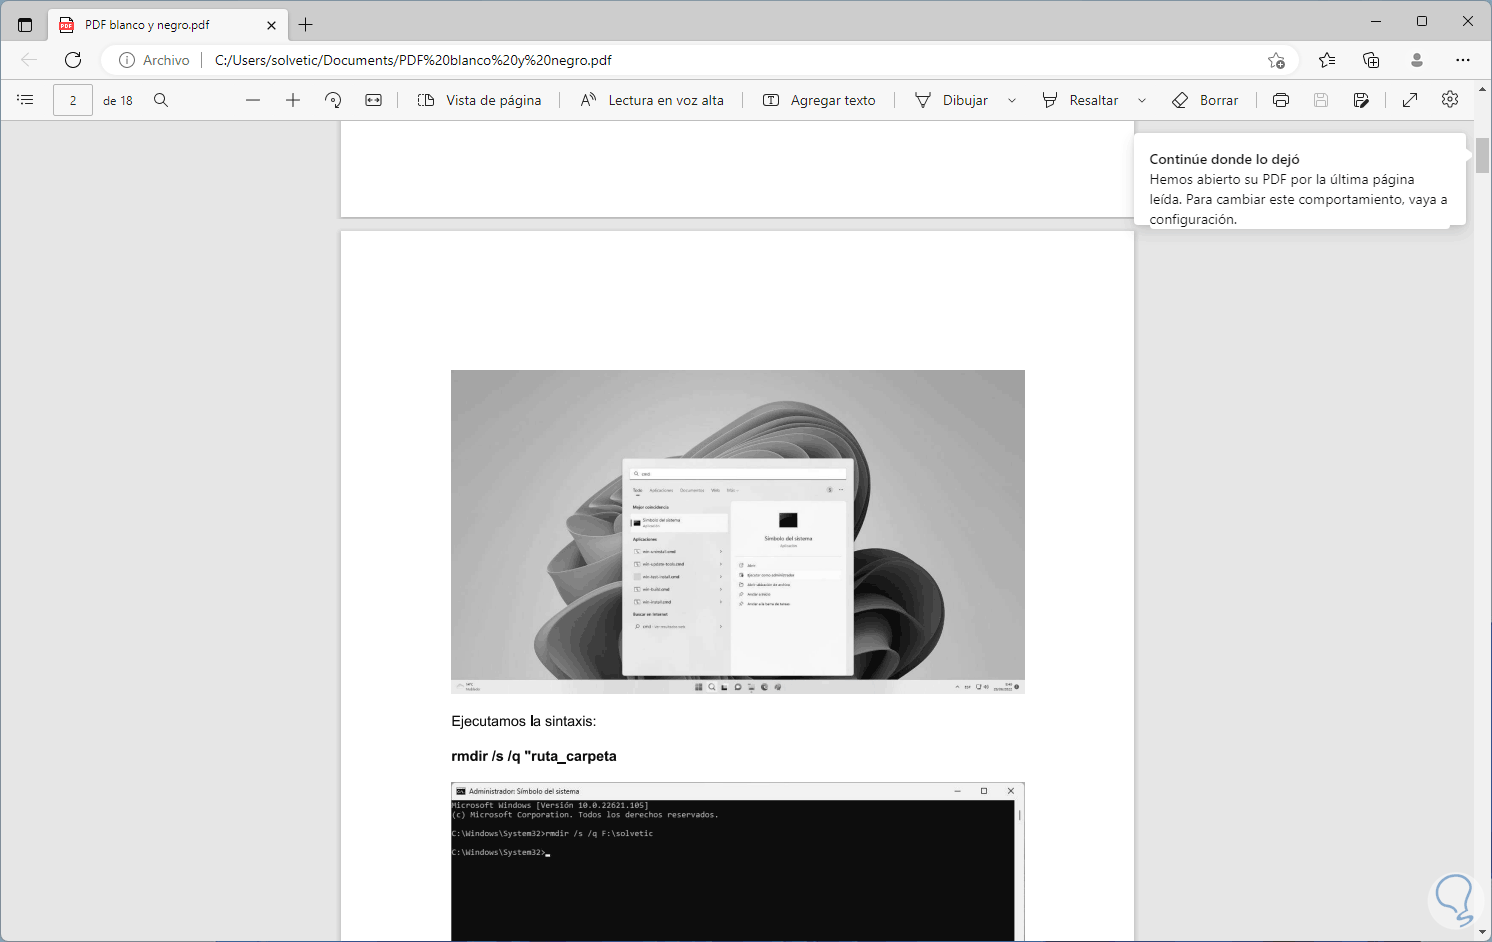Select the PDF blanco y negro.pdf tab
Viewport: 1492px width, 942px height.
pyautogui.click(x=168, y=25)
